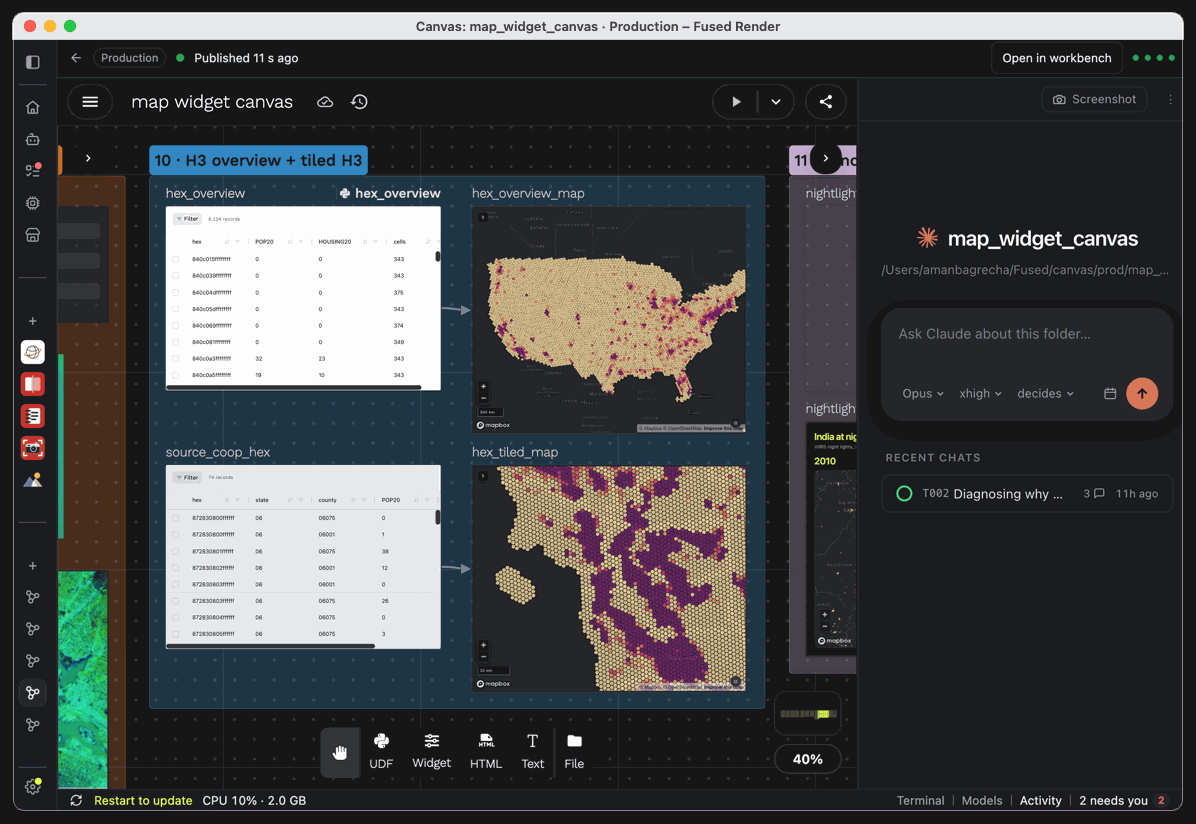1196x824 pixels.
Task: Open the version history clock icon
Action: pyautogui.click(x=359, y=101)
